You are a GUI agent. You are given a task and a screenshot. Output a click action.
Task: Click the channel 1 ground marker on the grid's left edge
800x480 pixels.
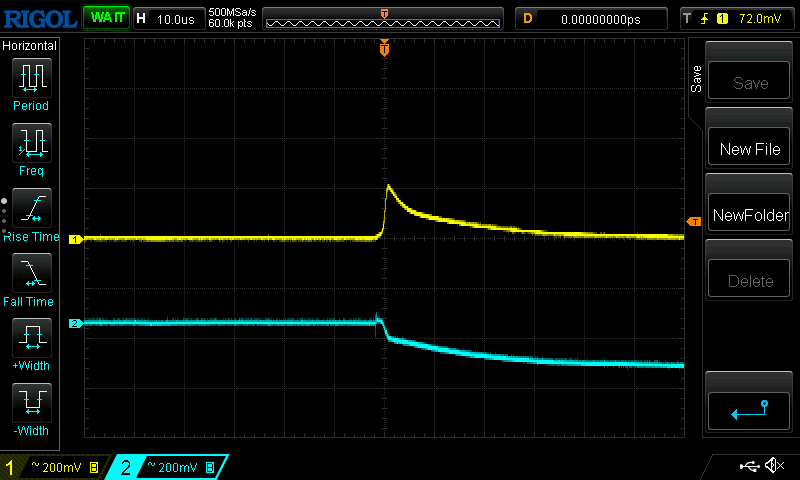pos(74,240)
